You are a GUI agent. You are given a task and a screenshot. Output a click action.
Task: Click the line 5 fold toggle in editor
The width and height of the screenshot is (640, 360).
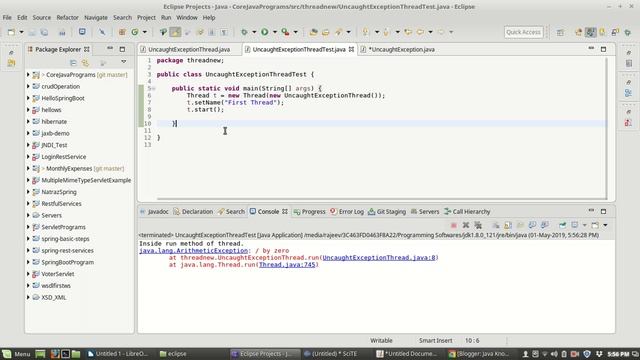click(153, 88)
